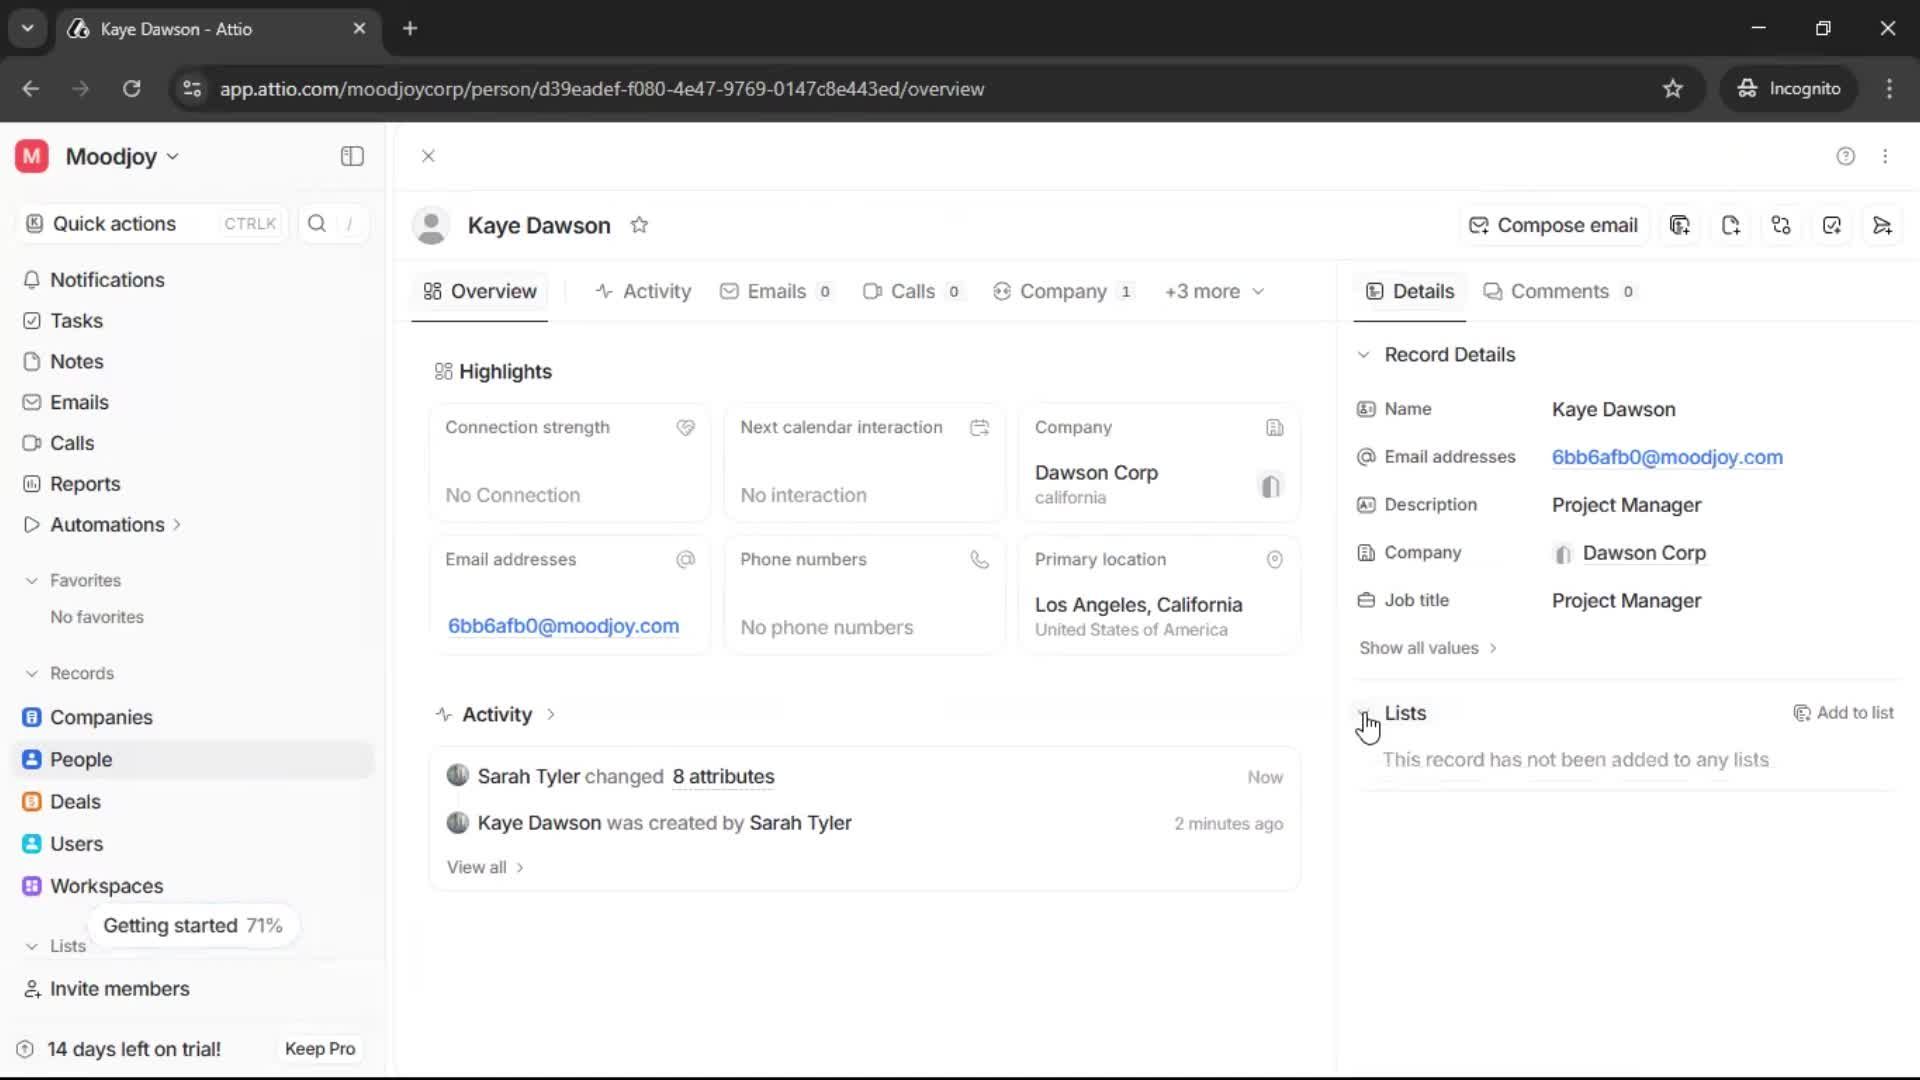Click the link-record icon in the header toolbar

1781,225
